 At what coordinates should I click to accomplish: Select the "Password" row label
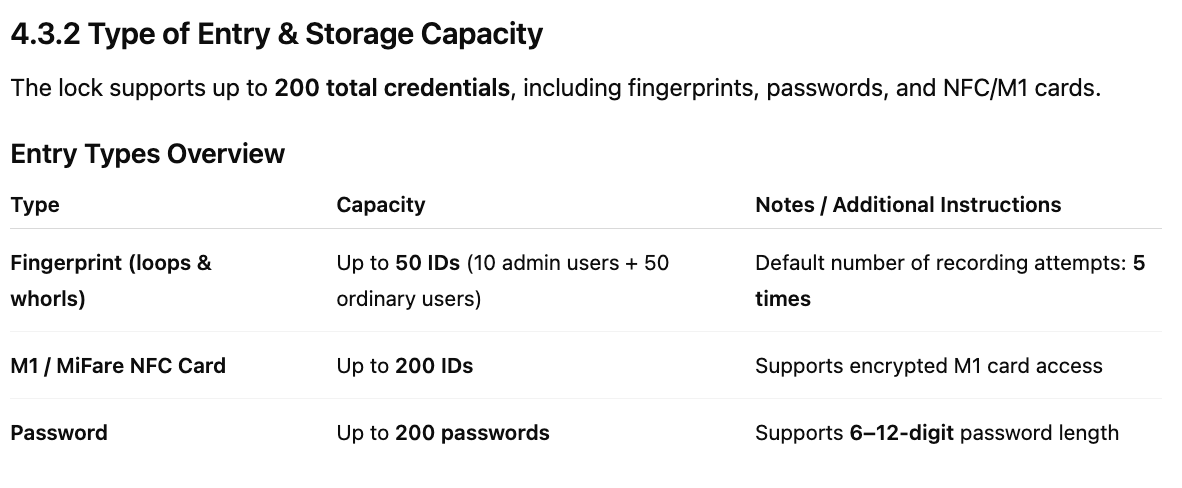point(59,433)
